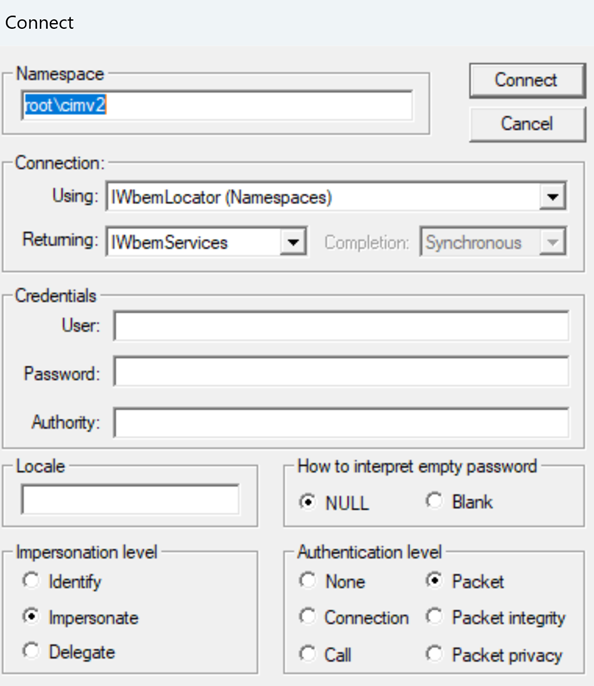This screenshot has height=686, width=594.
Task: Set authentication level to None
Action: [332, 581]
